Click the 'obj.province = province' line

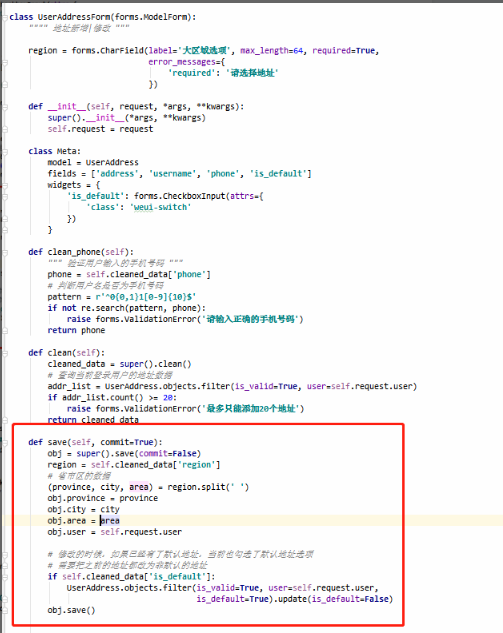coord(103,499)
